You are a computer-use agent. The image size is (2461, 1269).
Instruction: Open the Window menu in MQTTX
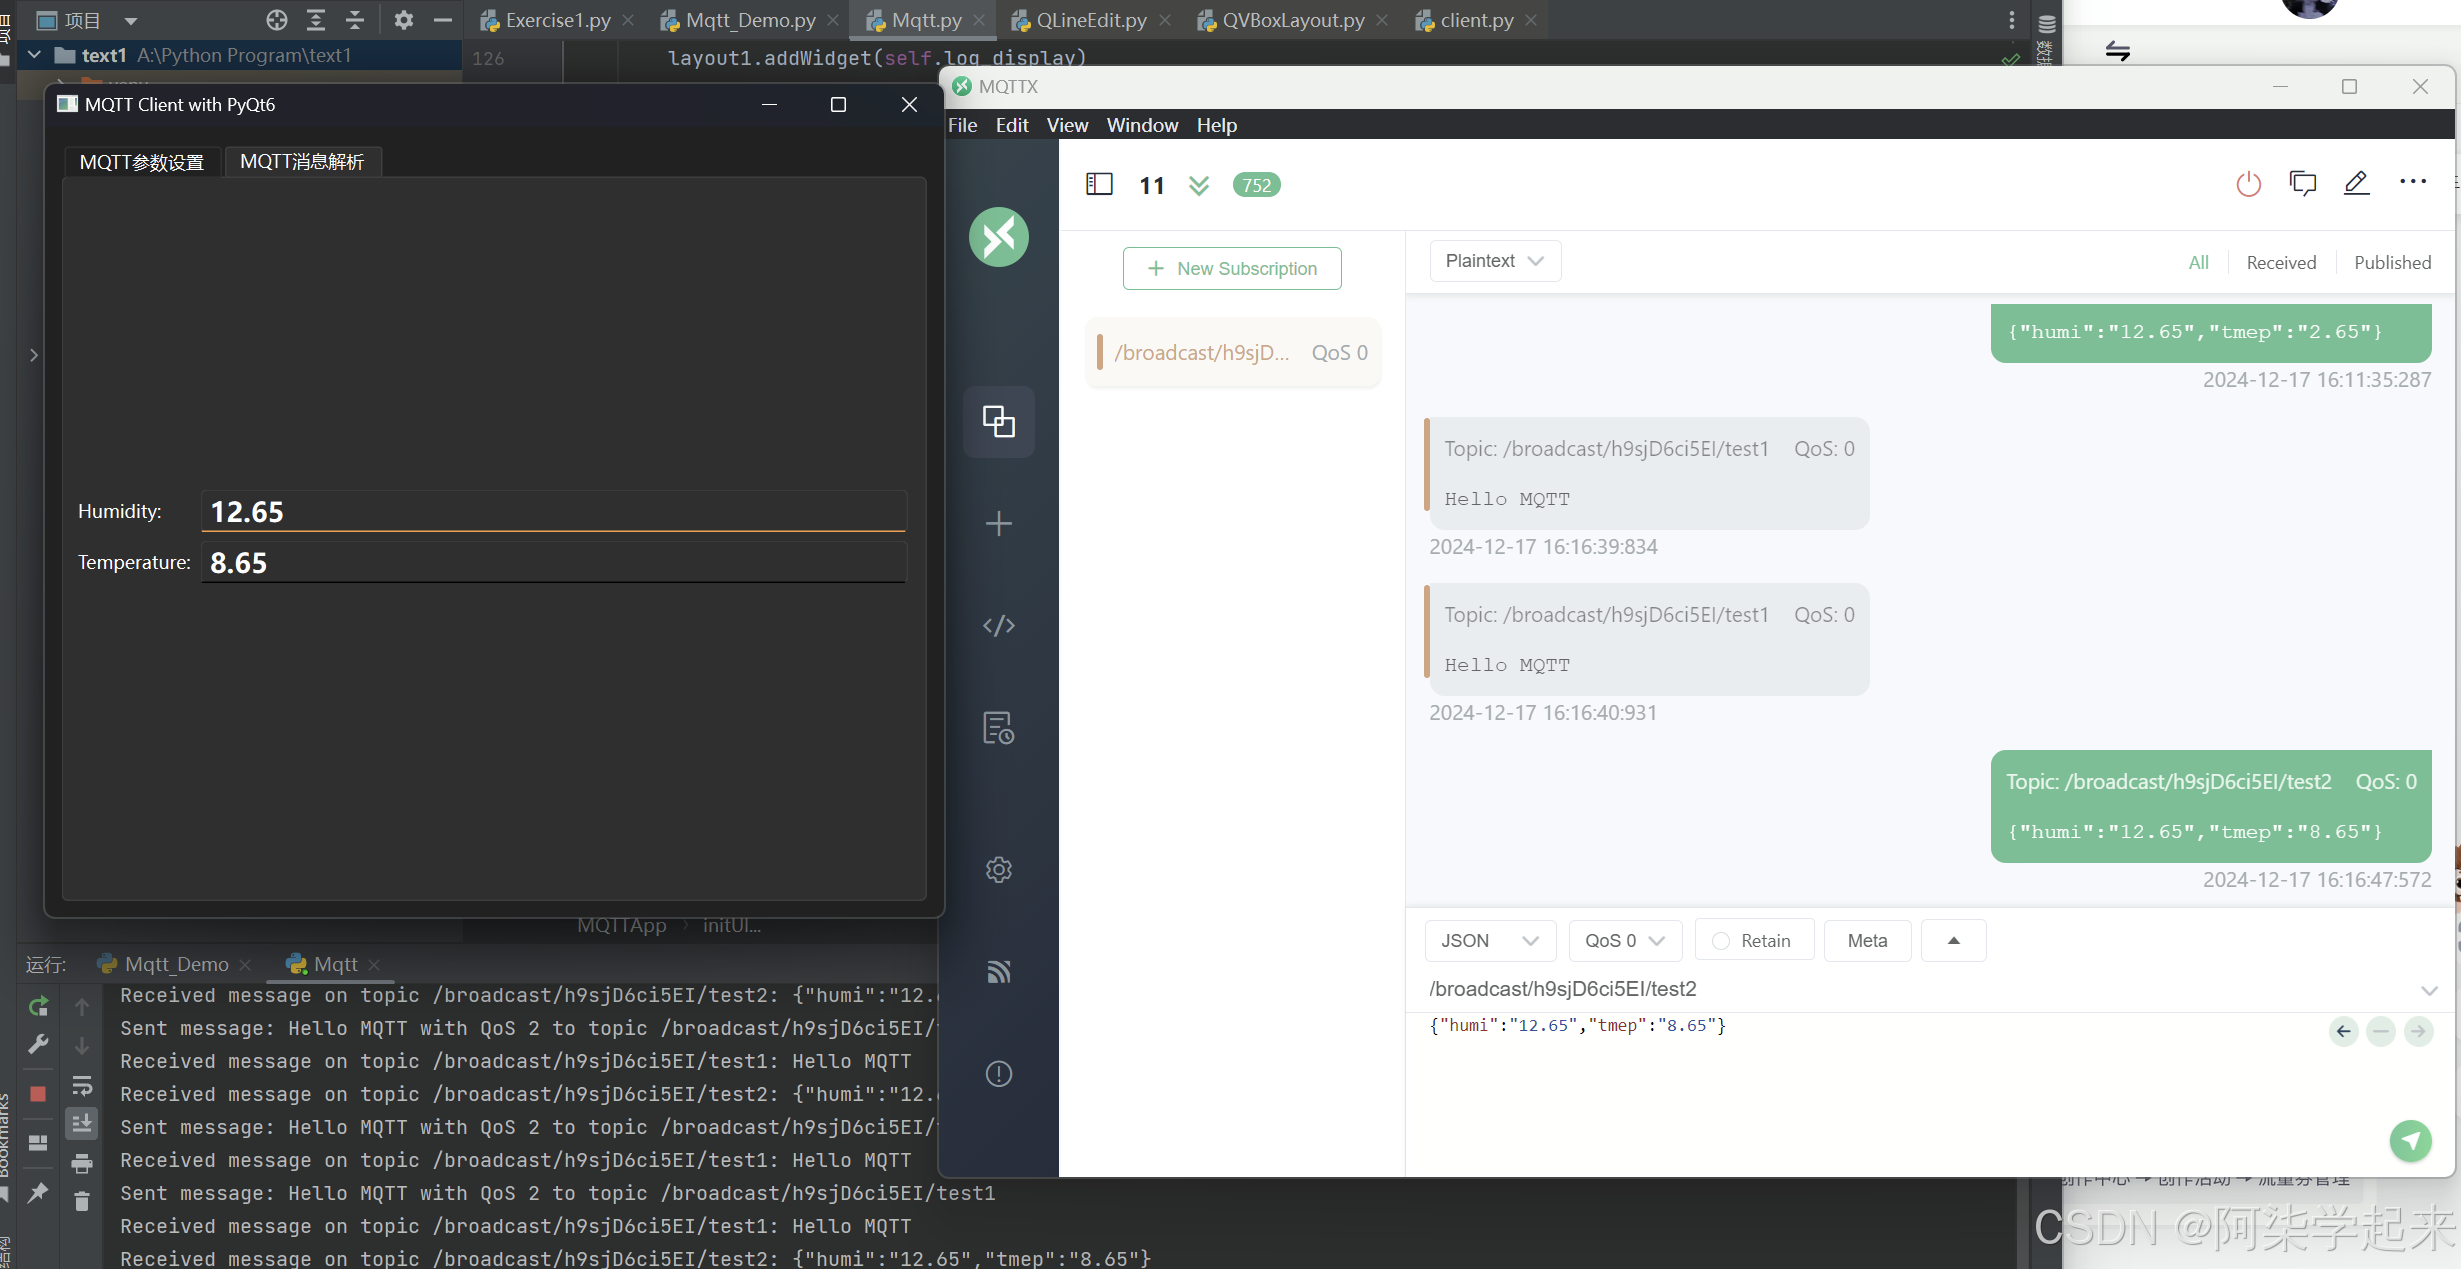click(x=1142, y=125)
